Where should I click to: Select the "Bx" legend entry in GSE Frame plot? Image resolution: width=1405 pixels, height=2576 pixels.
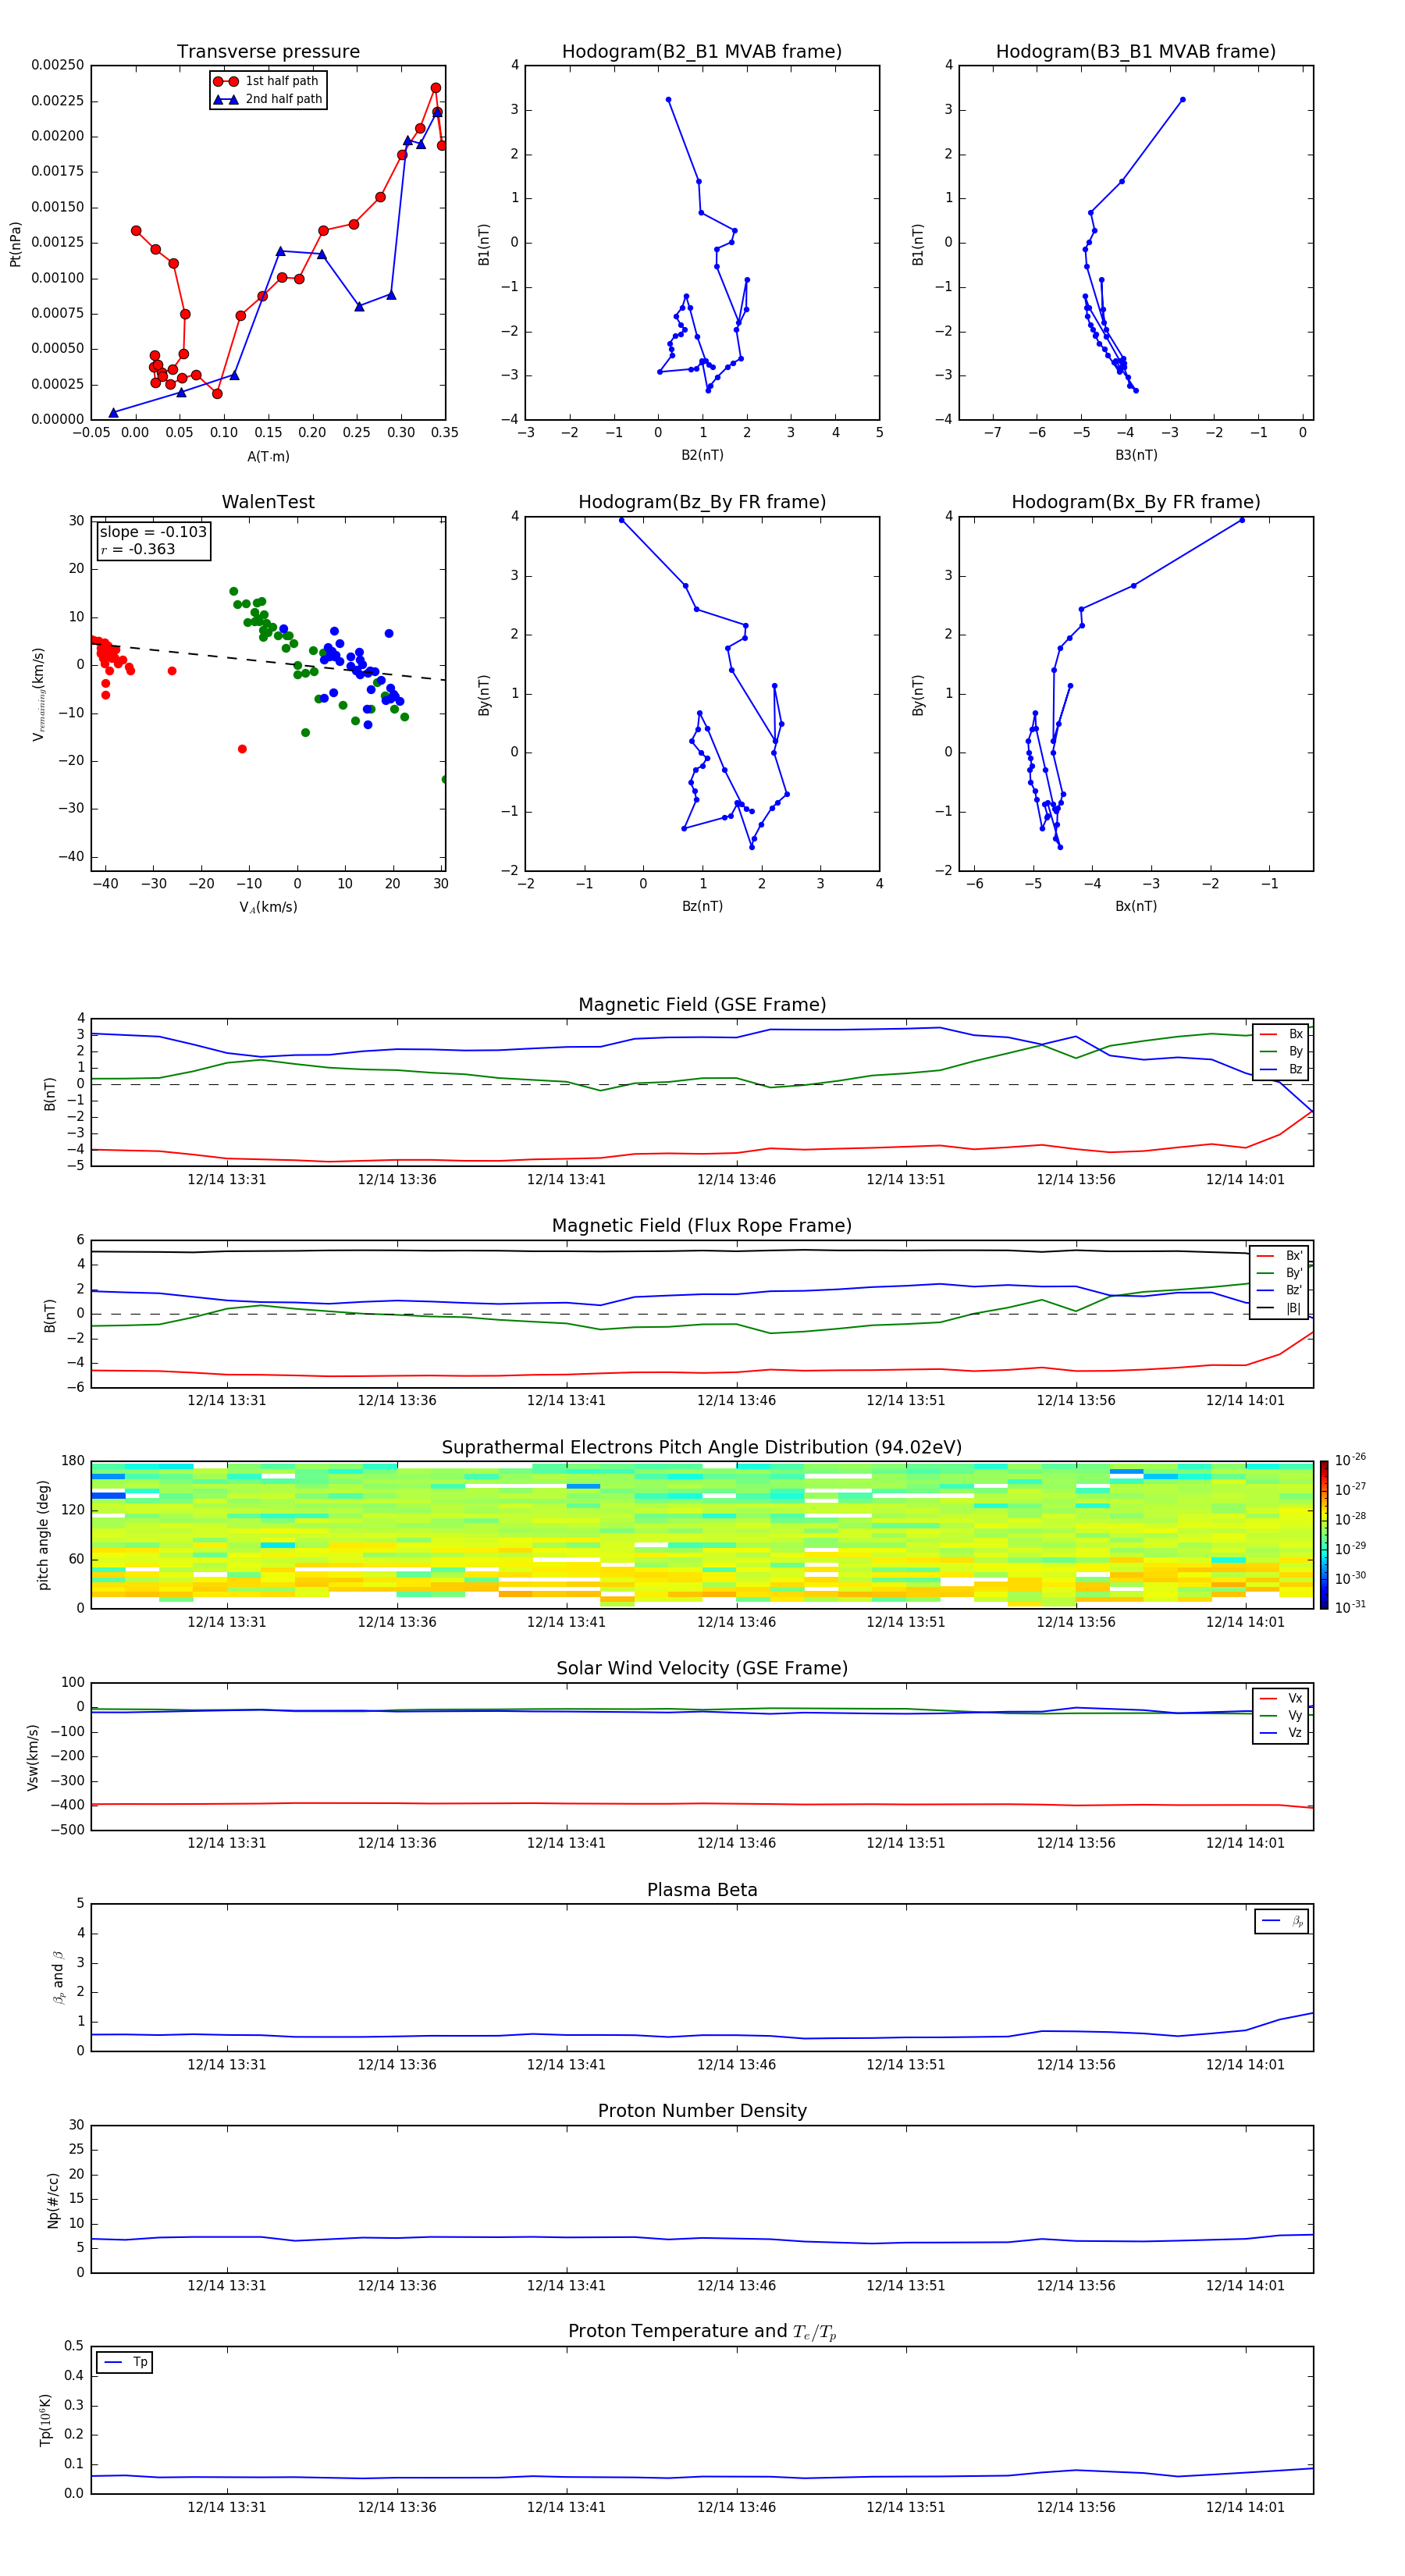1282,1034
